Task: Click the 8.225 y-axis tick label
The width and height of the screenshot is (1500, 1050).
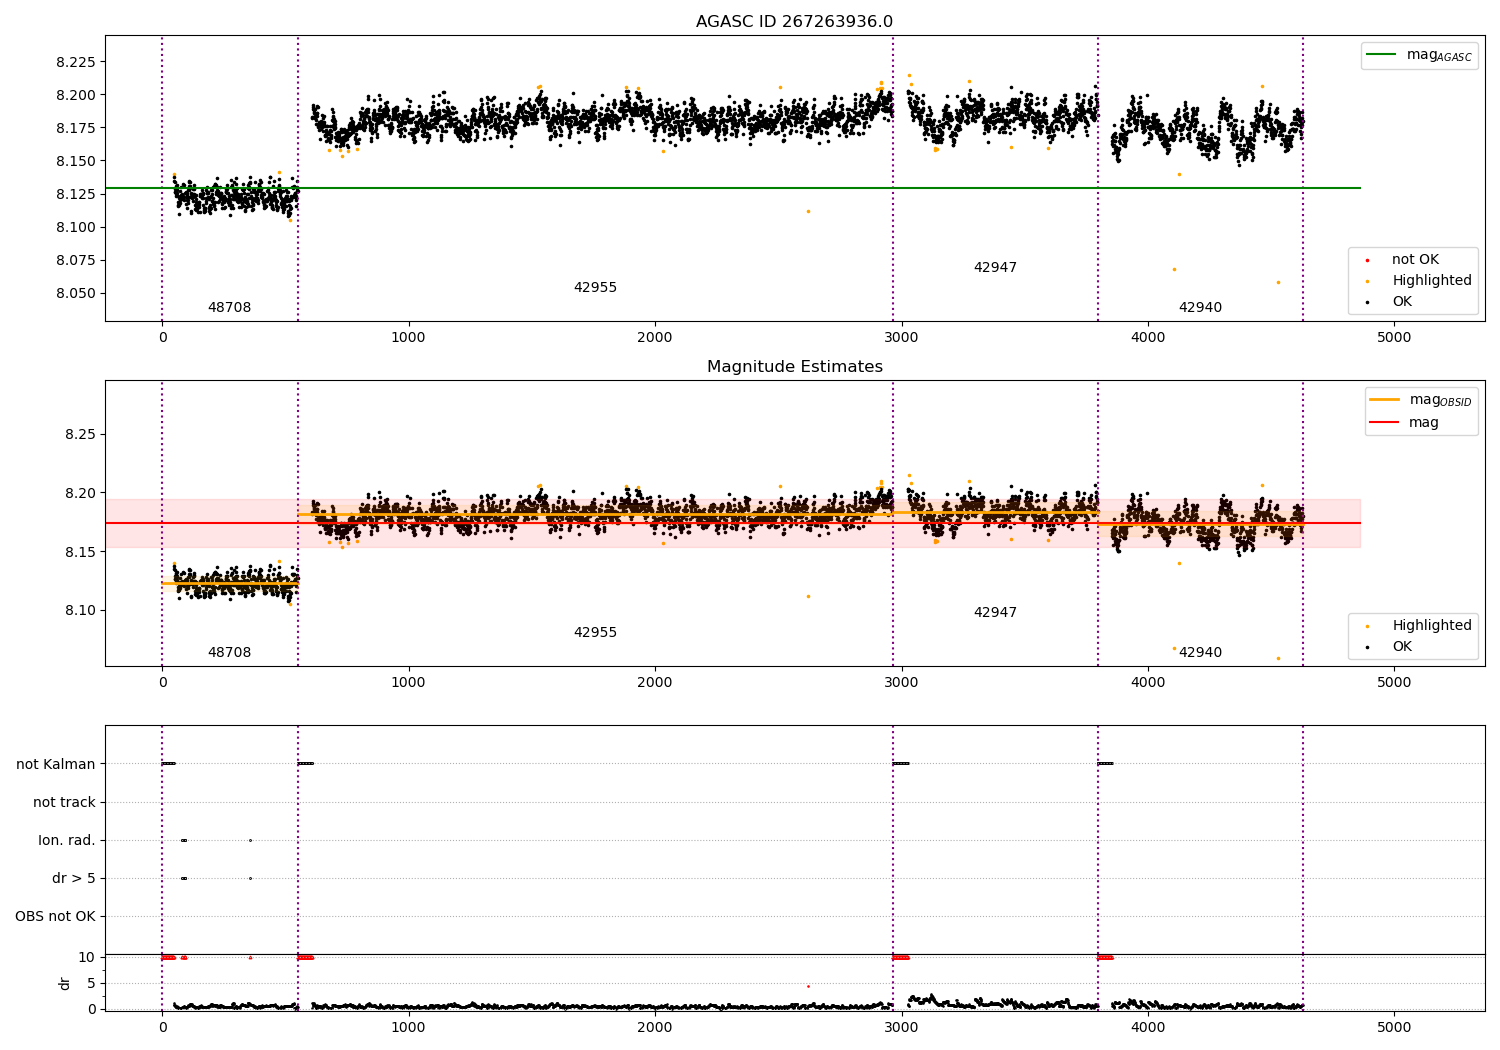Action: coord(76,62)
